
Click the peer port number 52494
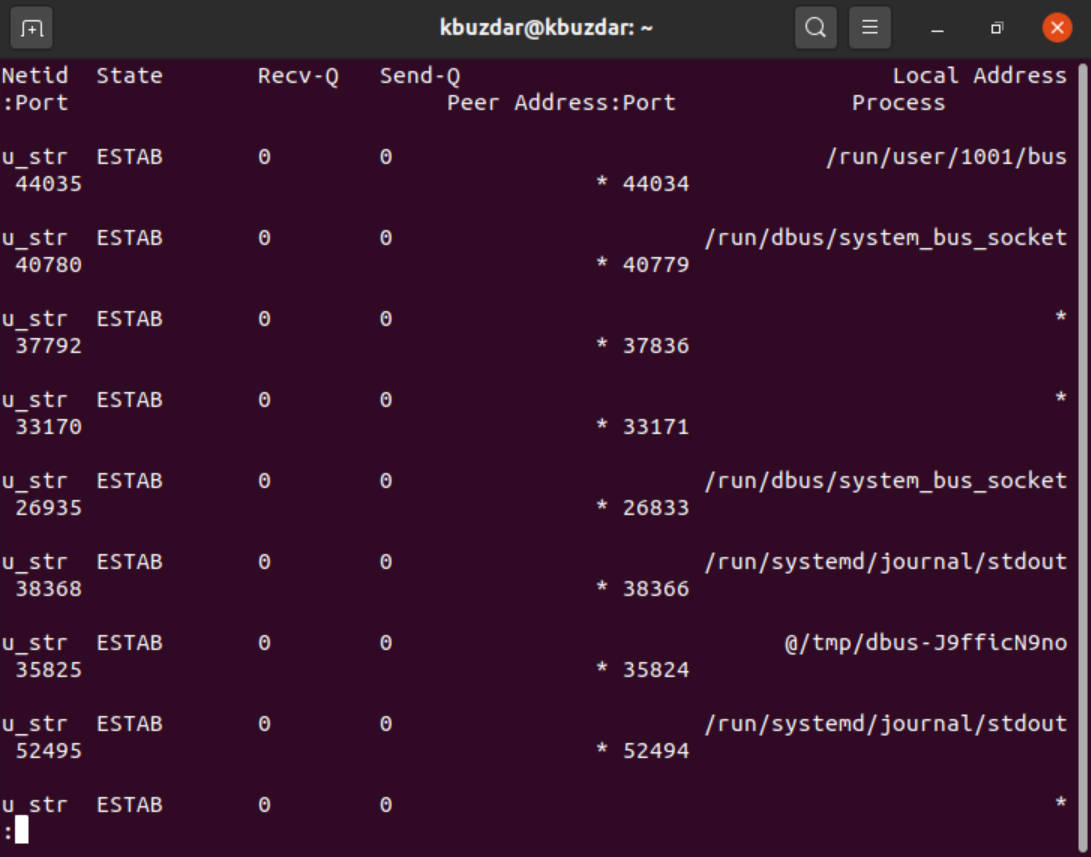(x=655, y=751)
